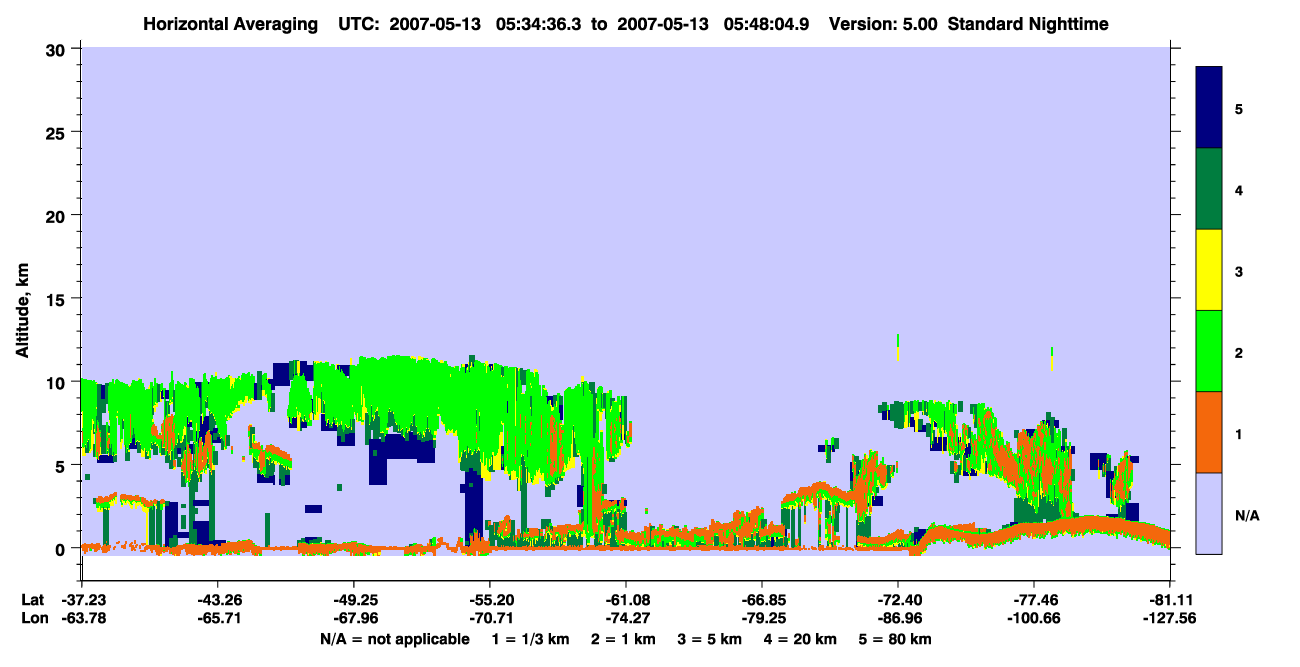Click the dark green colorbar segment labeled 4
Screen dimensions: 1300x667
tap(1209, 189)
